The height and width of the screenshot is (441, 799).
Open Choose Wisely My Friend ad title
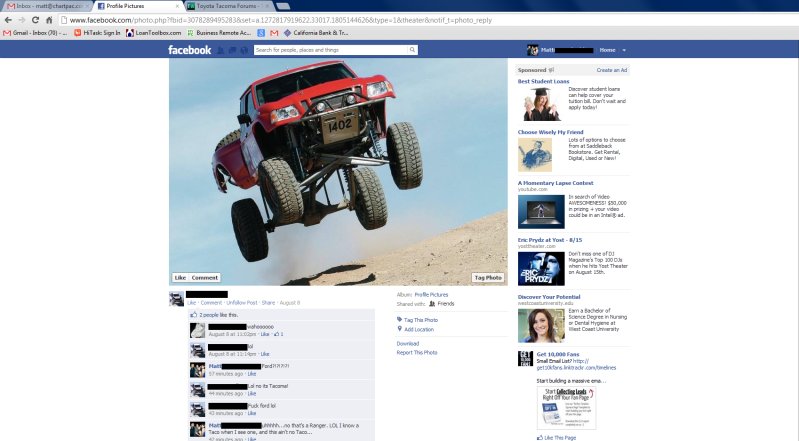pos(550,132)
